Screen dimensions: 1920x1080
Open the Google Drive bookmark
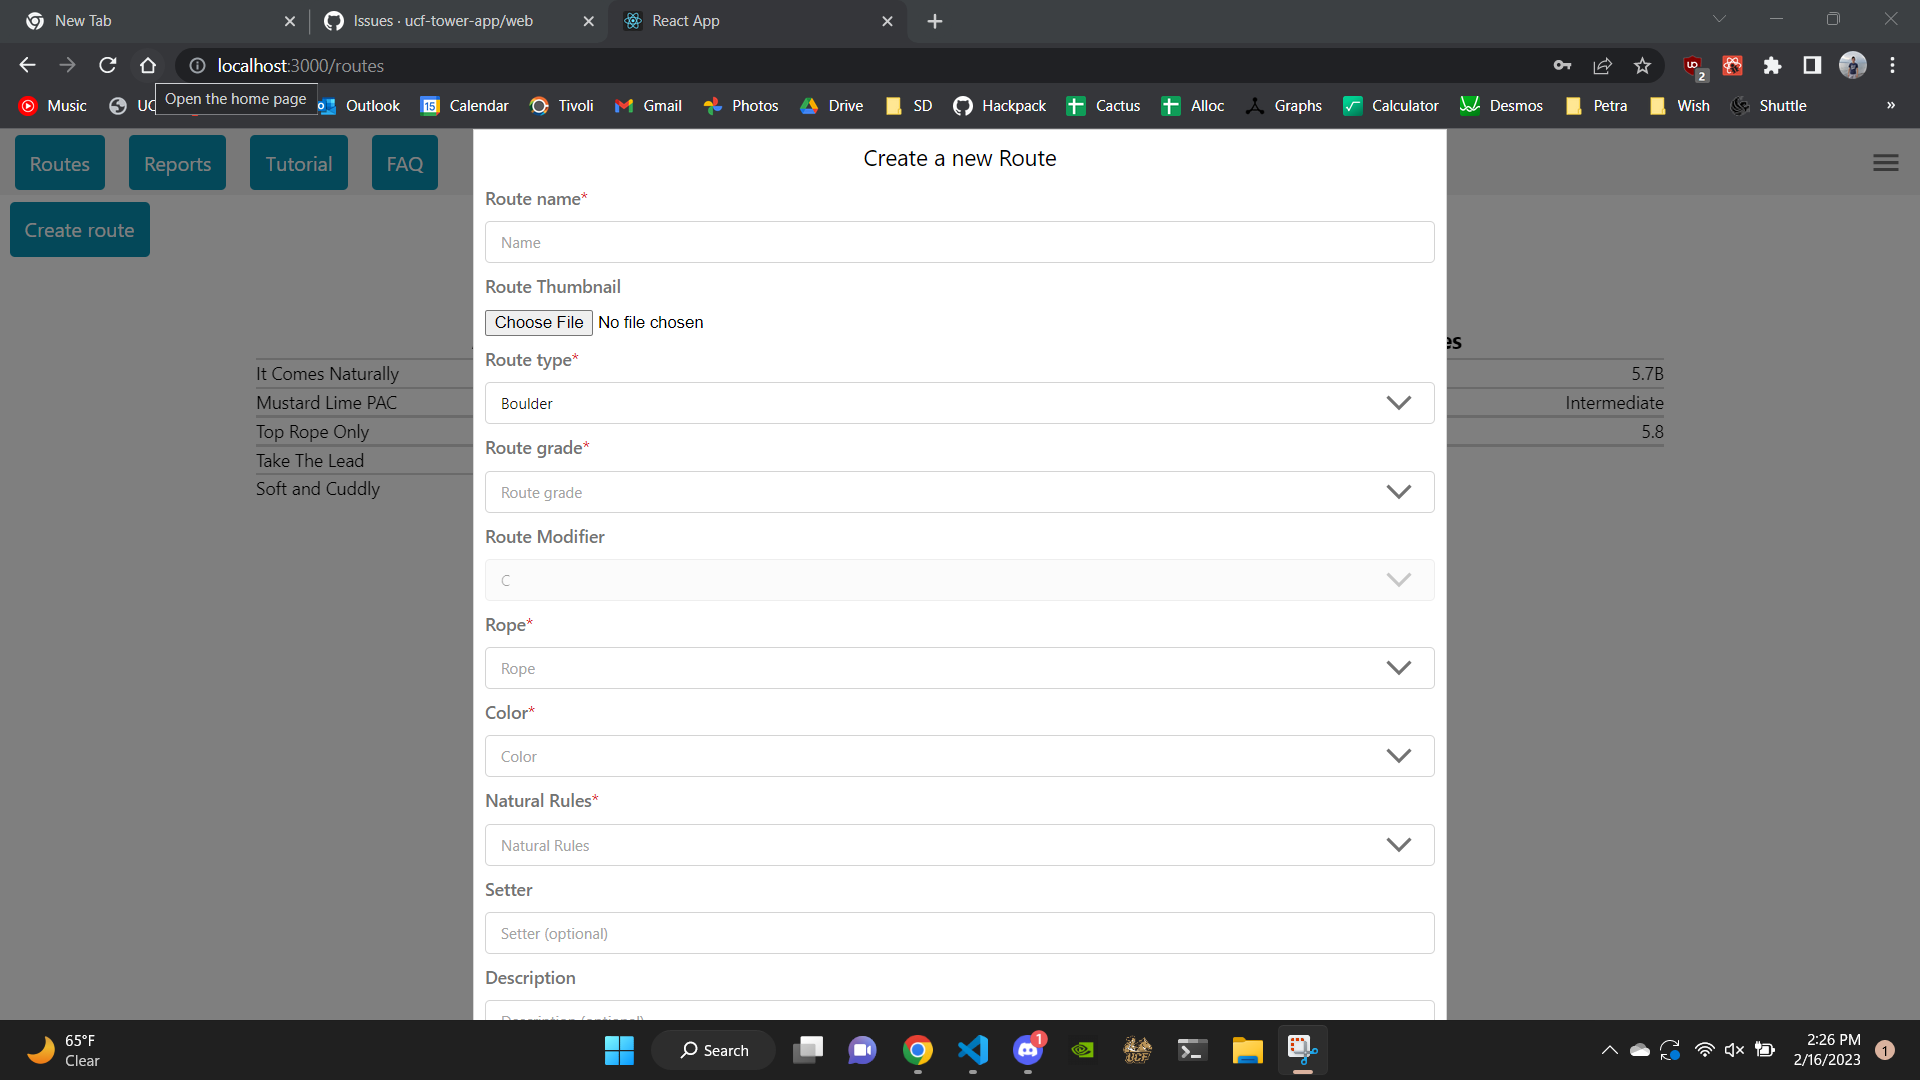831,105
